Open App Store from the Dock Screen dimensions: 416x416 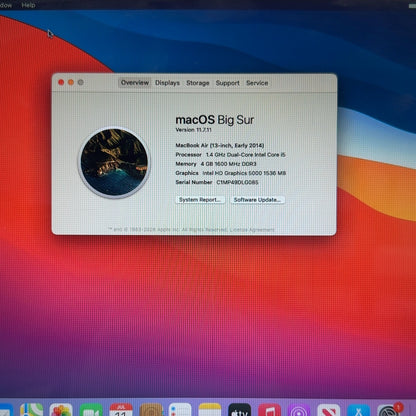(x=358, y=410)
